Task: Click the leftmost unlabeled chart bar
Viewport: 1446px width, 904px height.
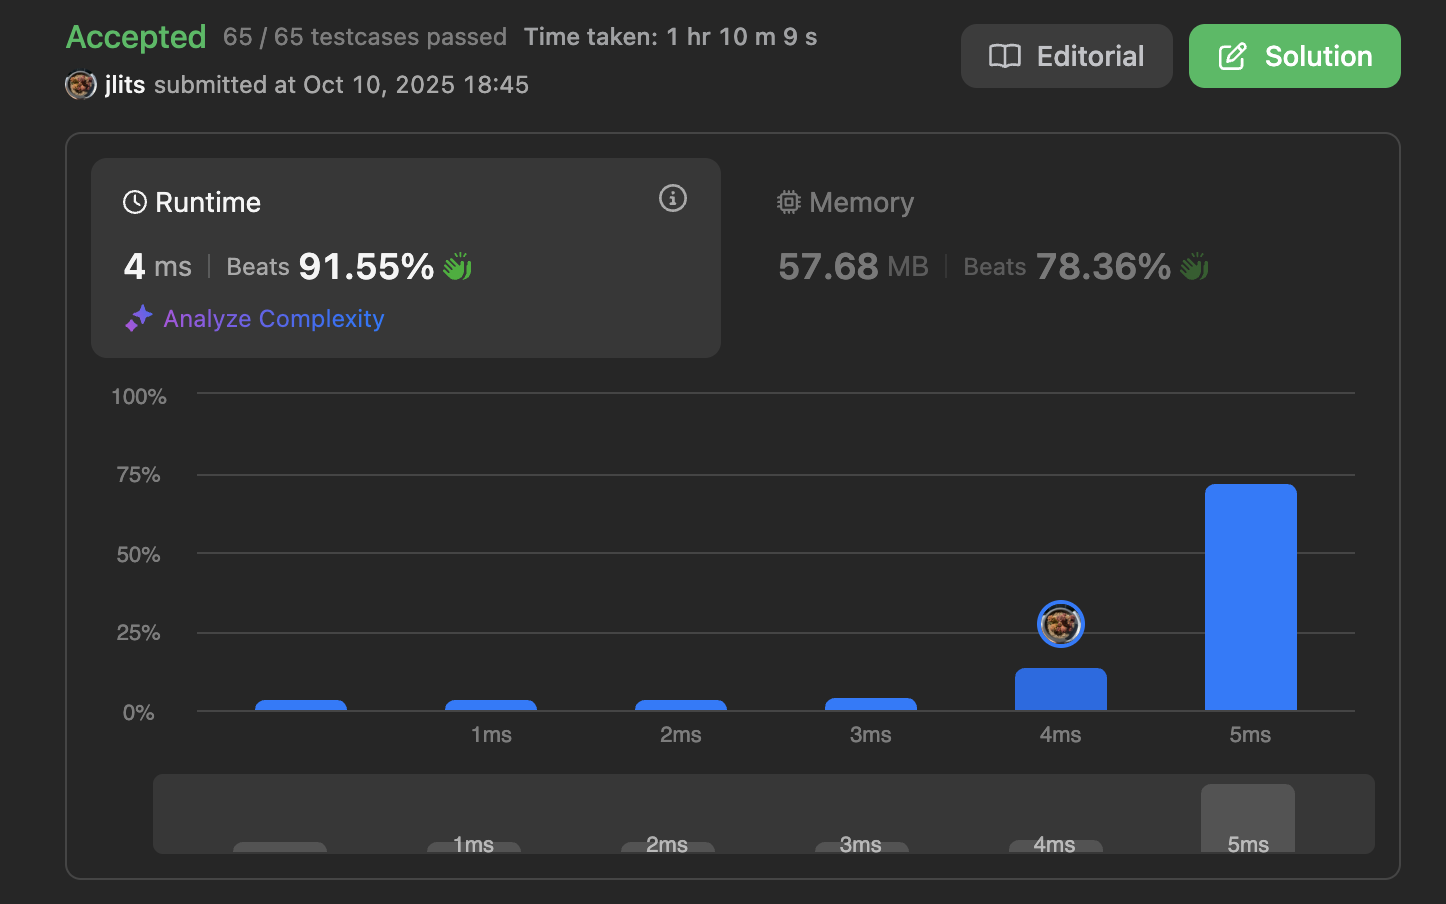Action: click(x=301, y=705)
